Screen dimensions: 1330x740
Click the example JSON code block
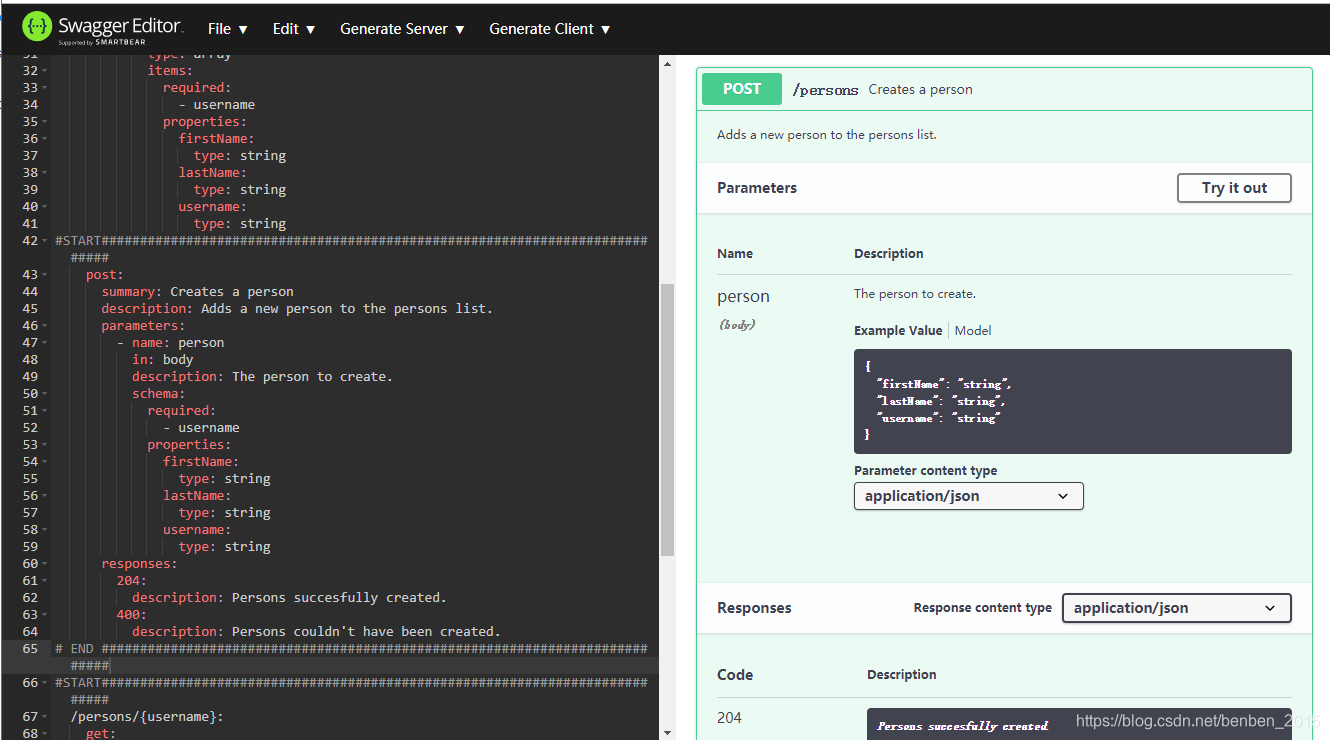coord(1072,401)
